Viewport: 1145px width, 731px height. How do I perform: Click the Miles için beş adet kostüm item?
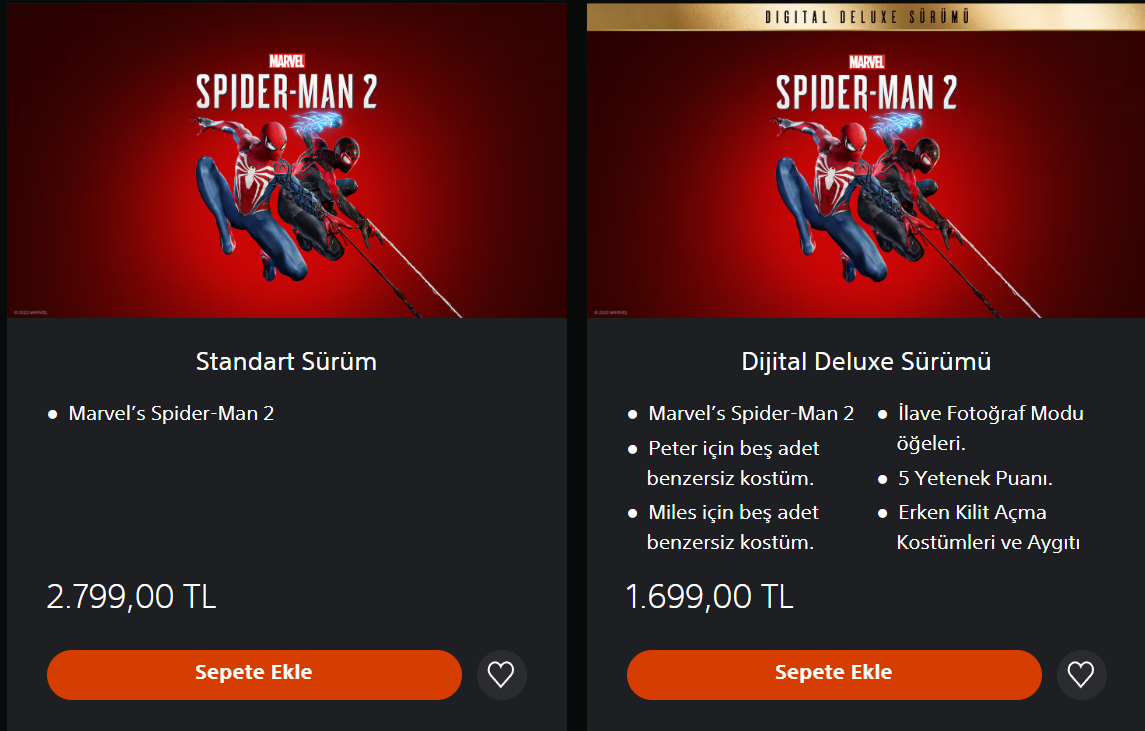point(733,527)
